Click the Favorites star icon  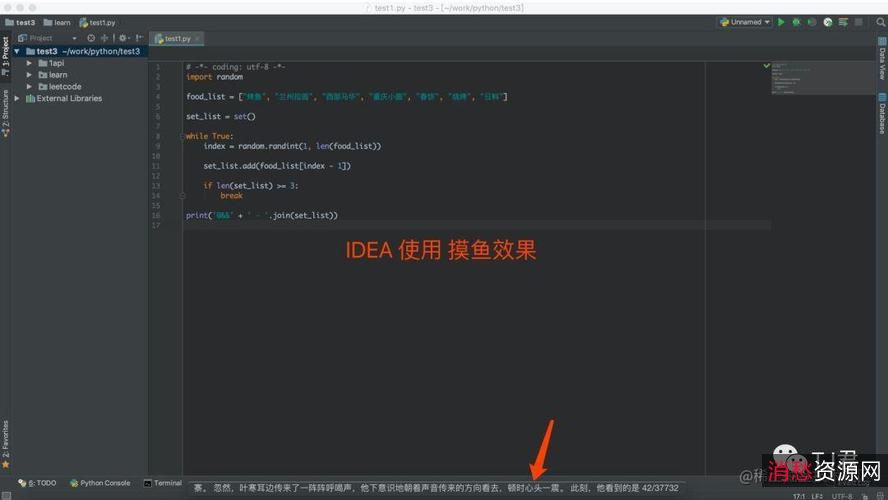[6, 464]
